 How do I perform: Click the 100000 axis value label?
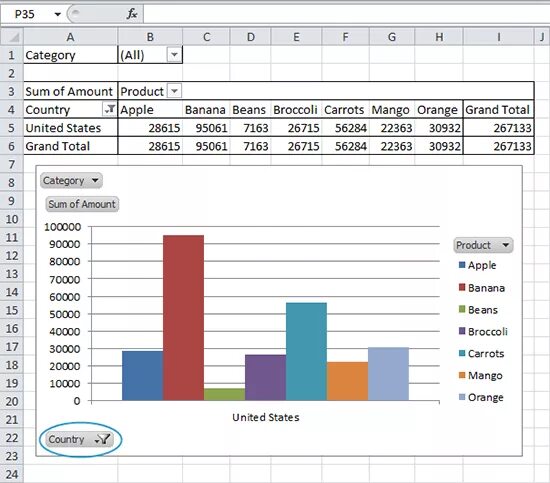(x=62, y=227)
